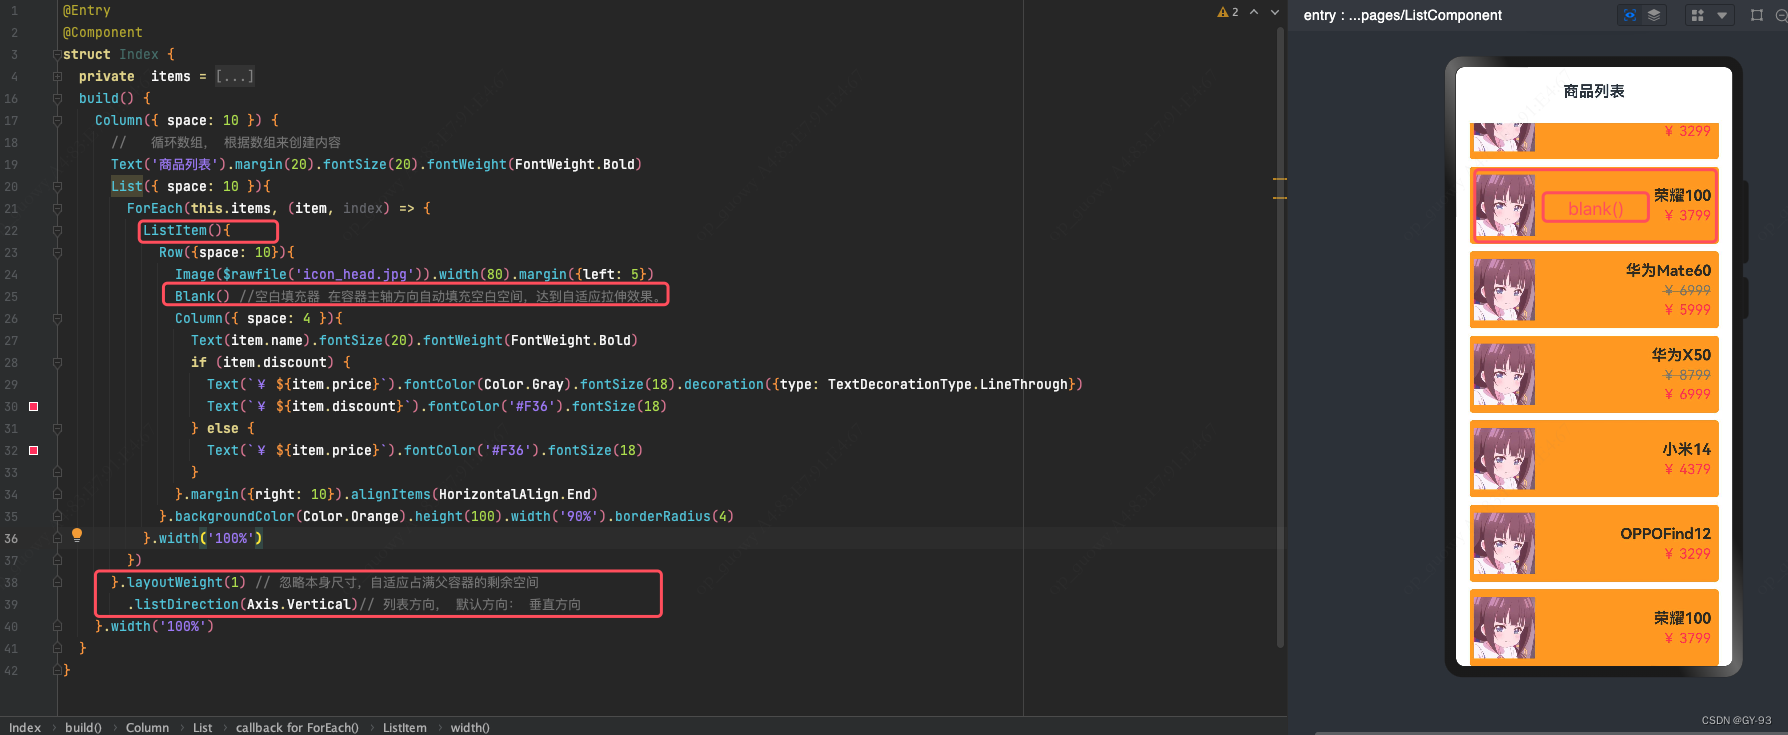Click the 小米14 product name in preview
The height and width of the screenshot is (735, 1788).
coord(1686,449)
